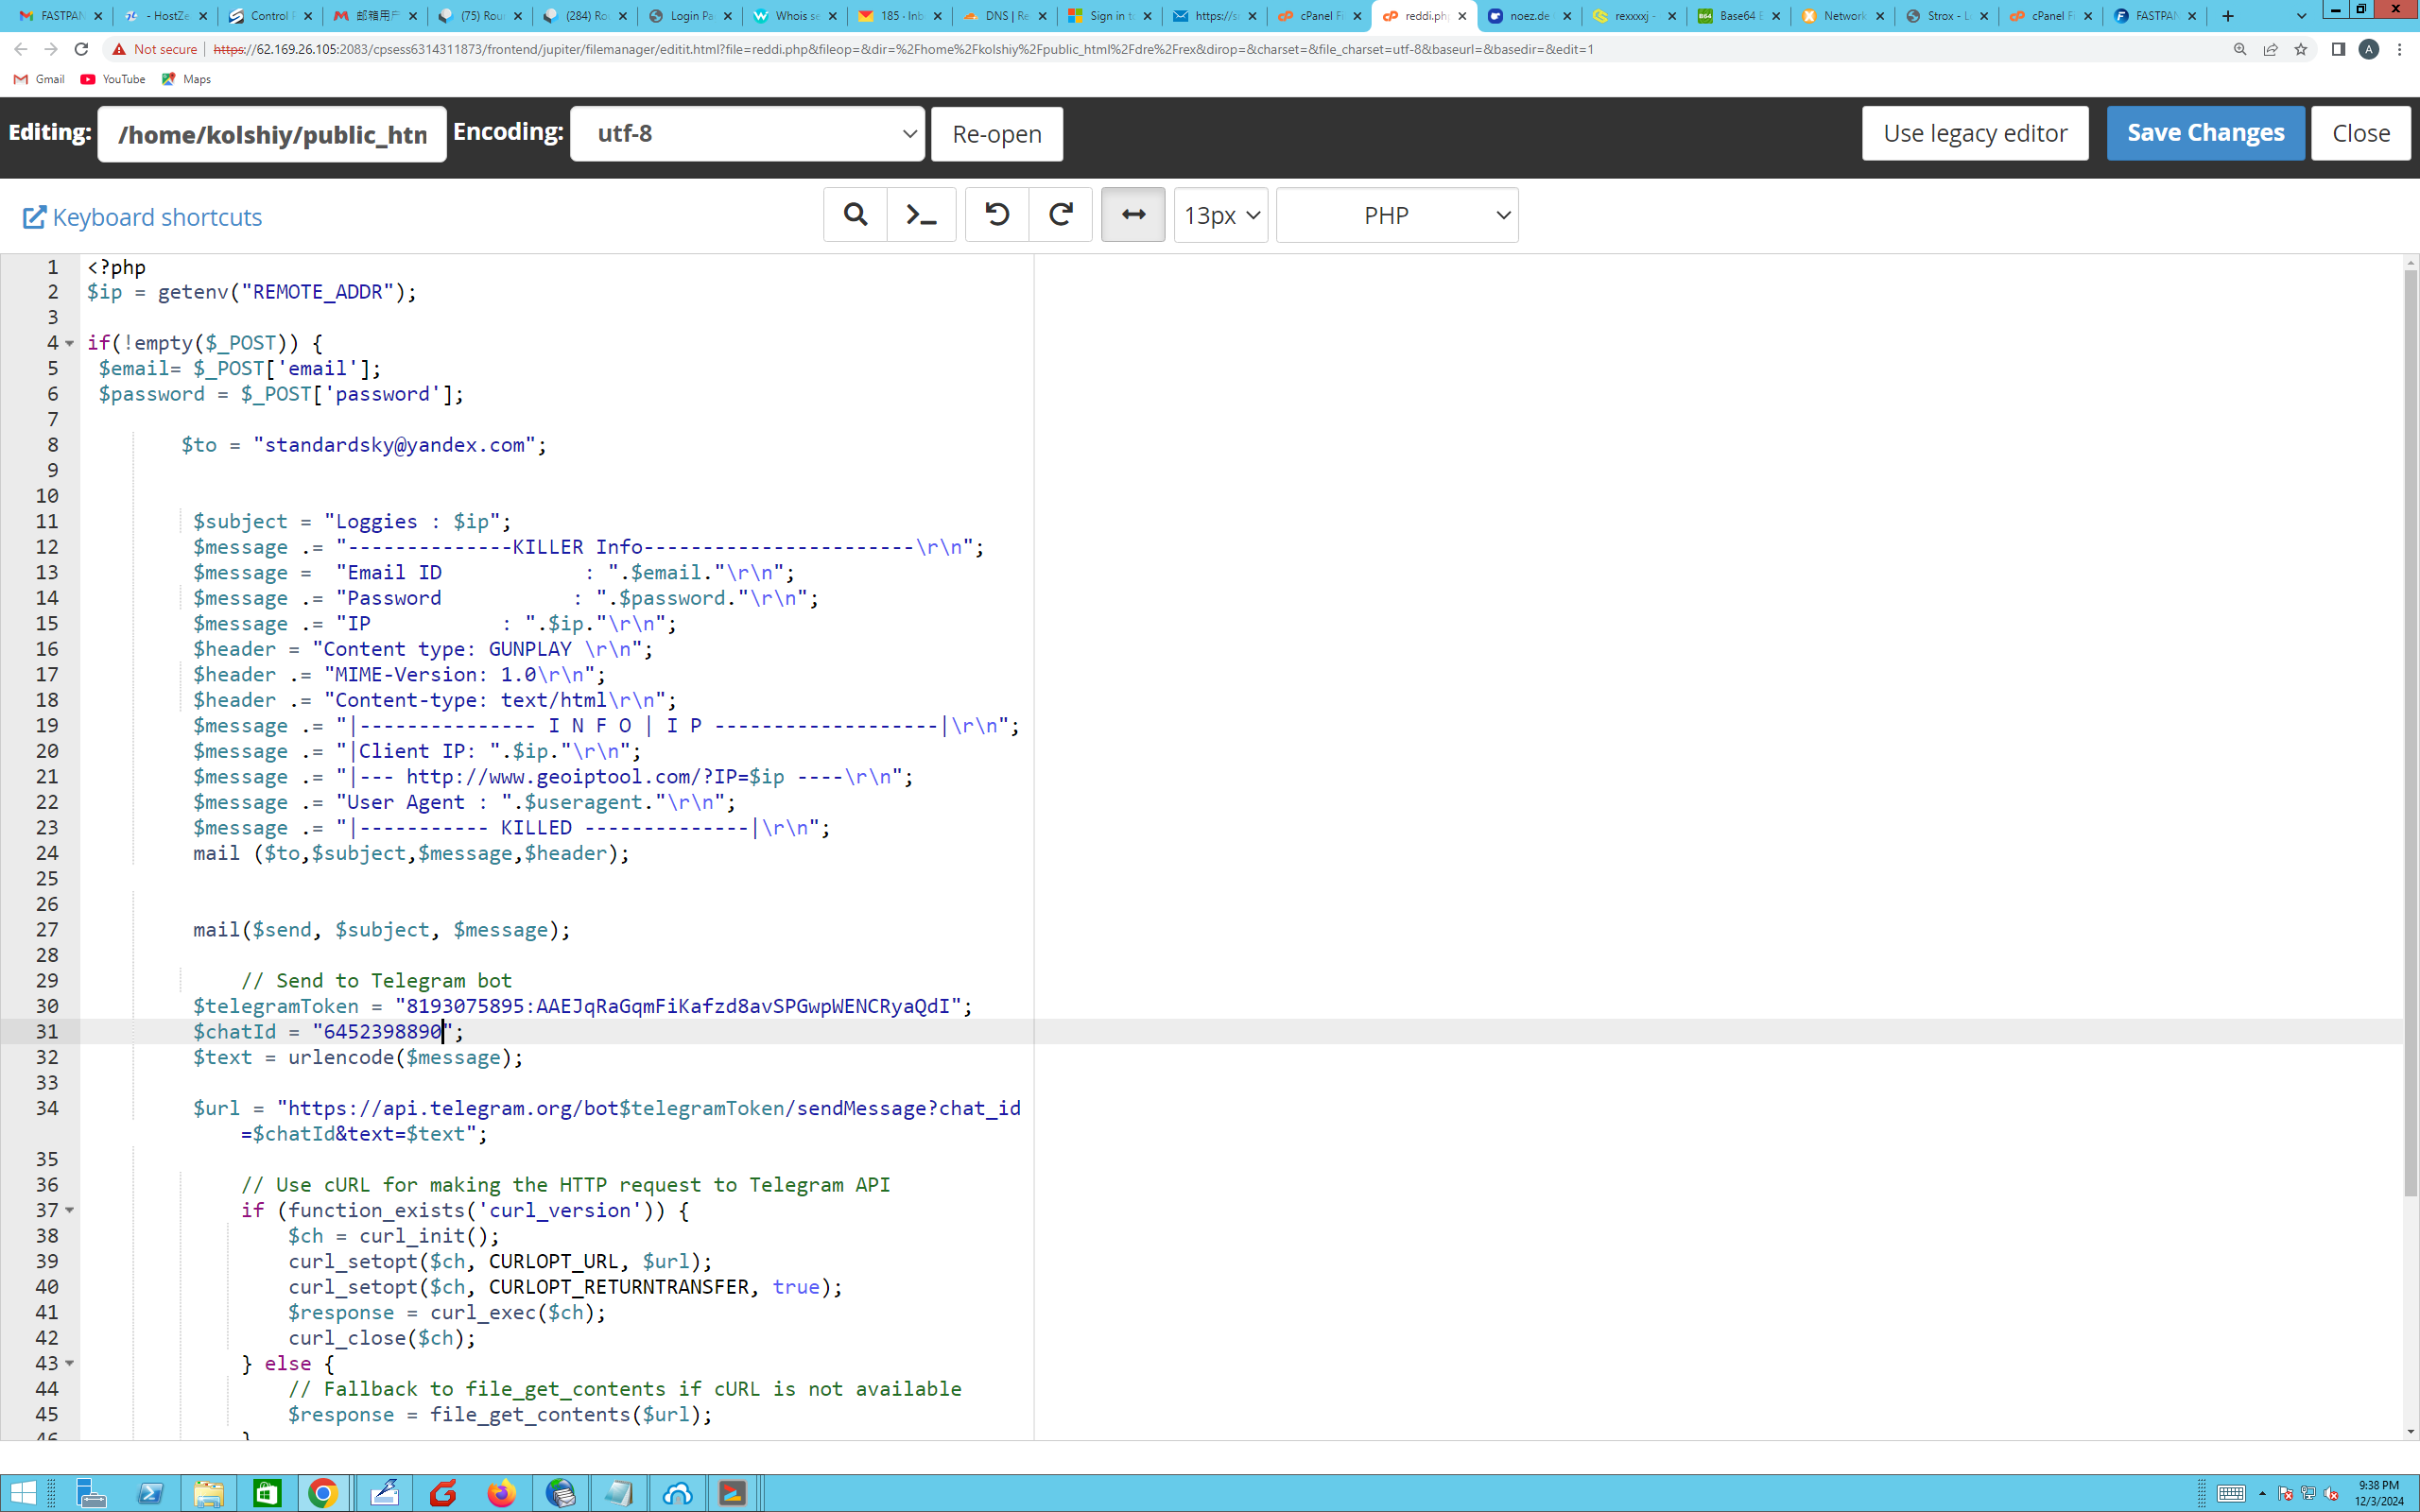Open Chrome from the taskbar
The width and height of the screenshot is (2420, 1512).
pos(323,1493)
